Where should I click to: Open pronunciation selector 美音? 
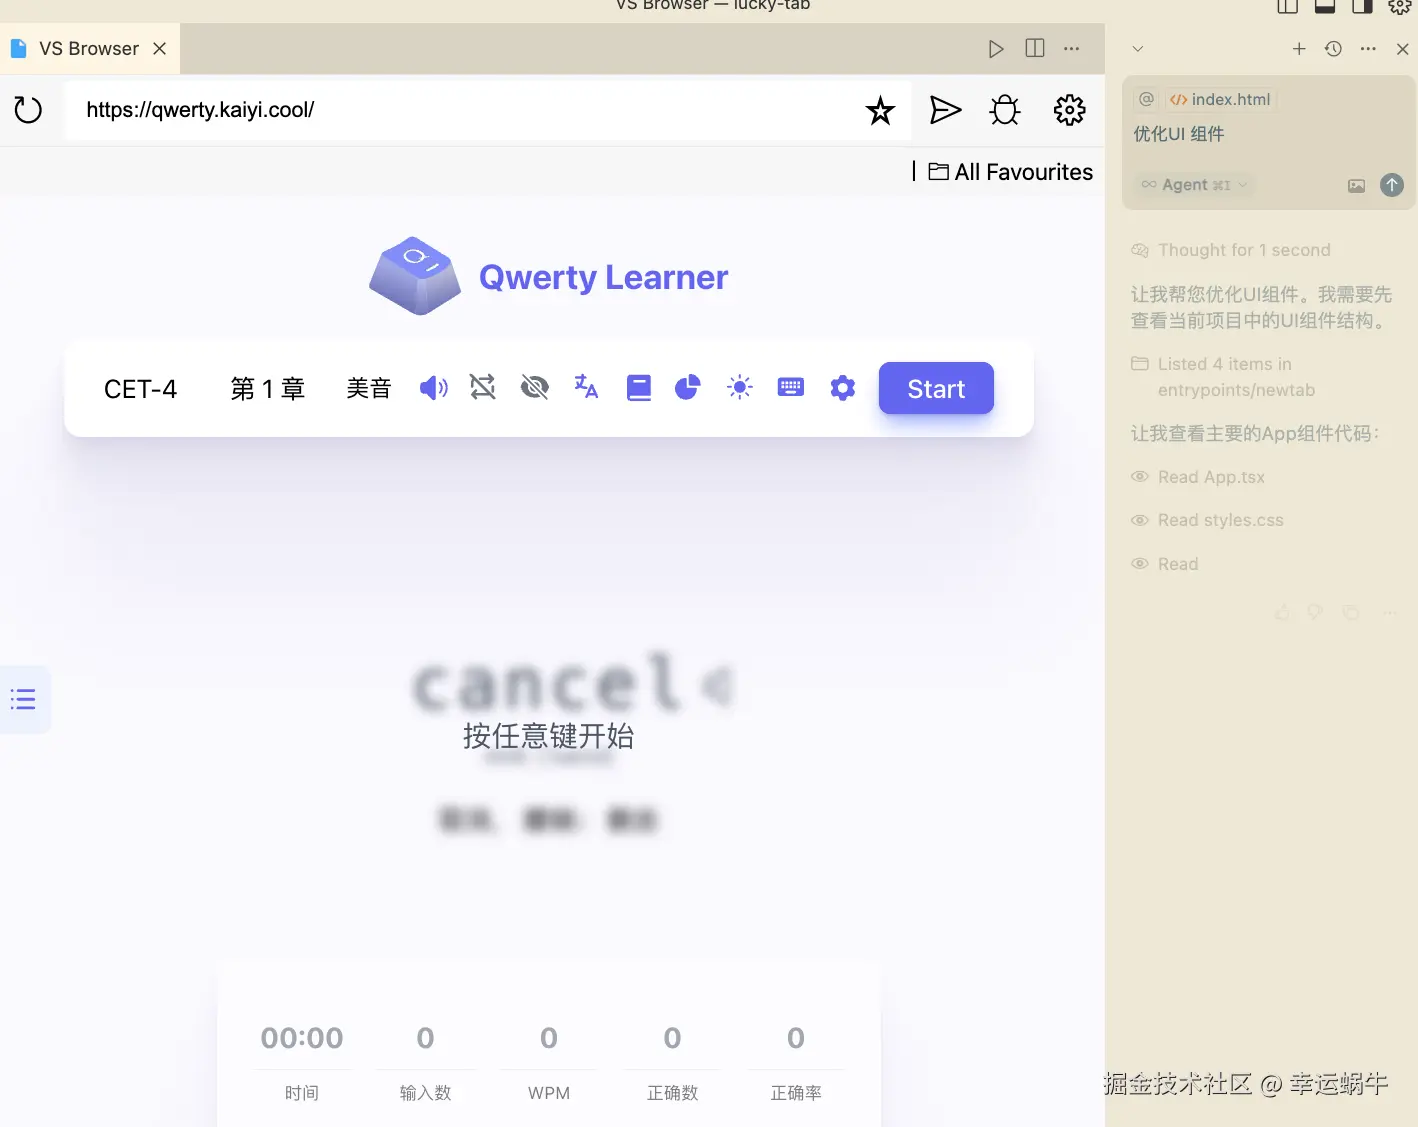(368, 389)
